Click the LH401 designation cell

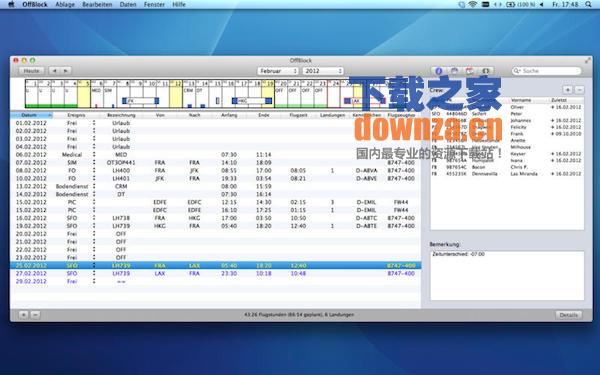[x=121, y=178]
